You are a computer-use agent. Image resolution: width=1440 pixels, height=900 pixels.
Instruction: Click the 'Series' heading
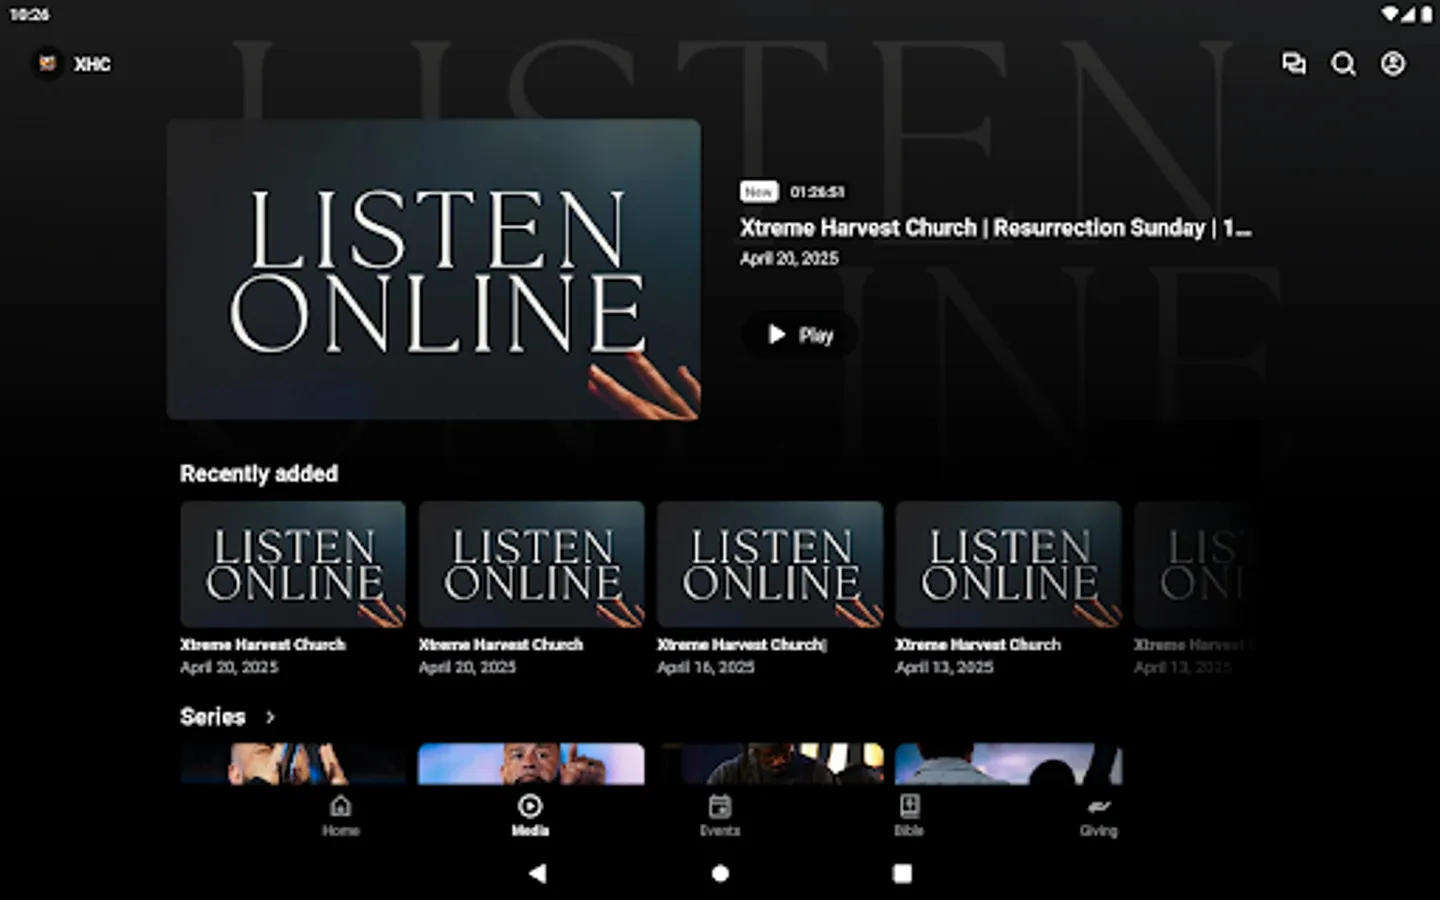point(212,717)
